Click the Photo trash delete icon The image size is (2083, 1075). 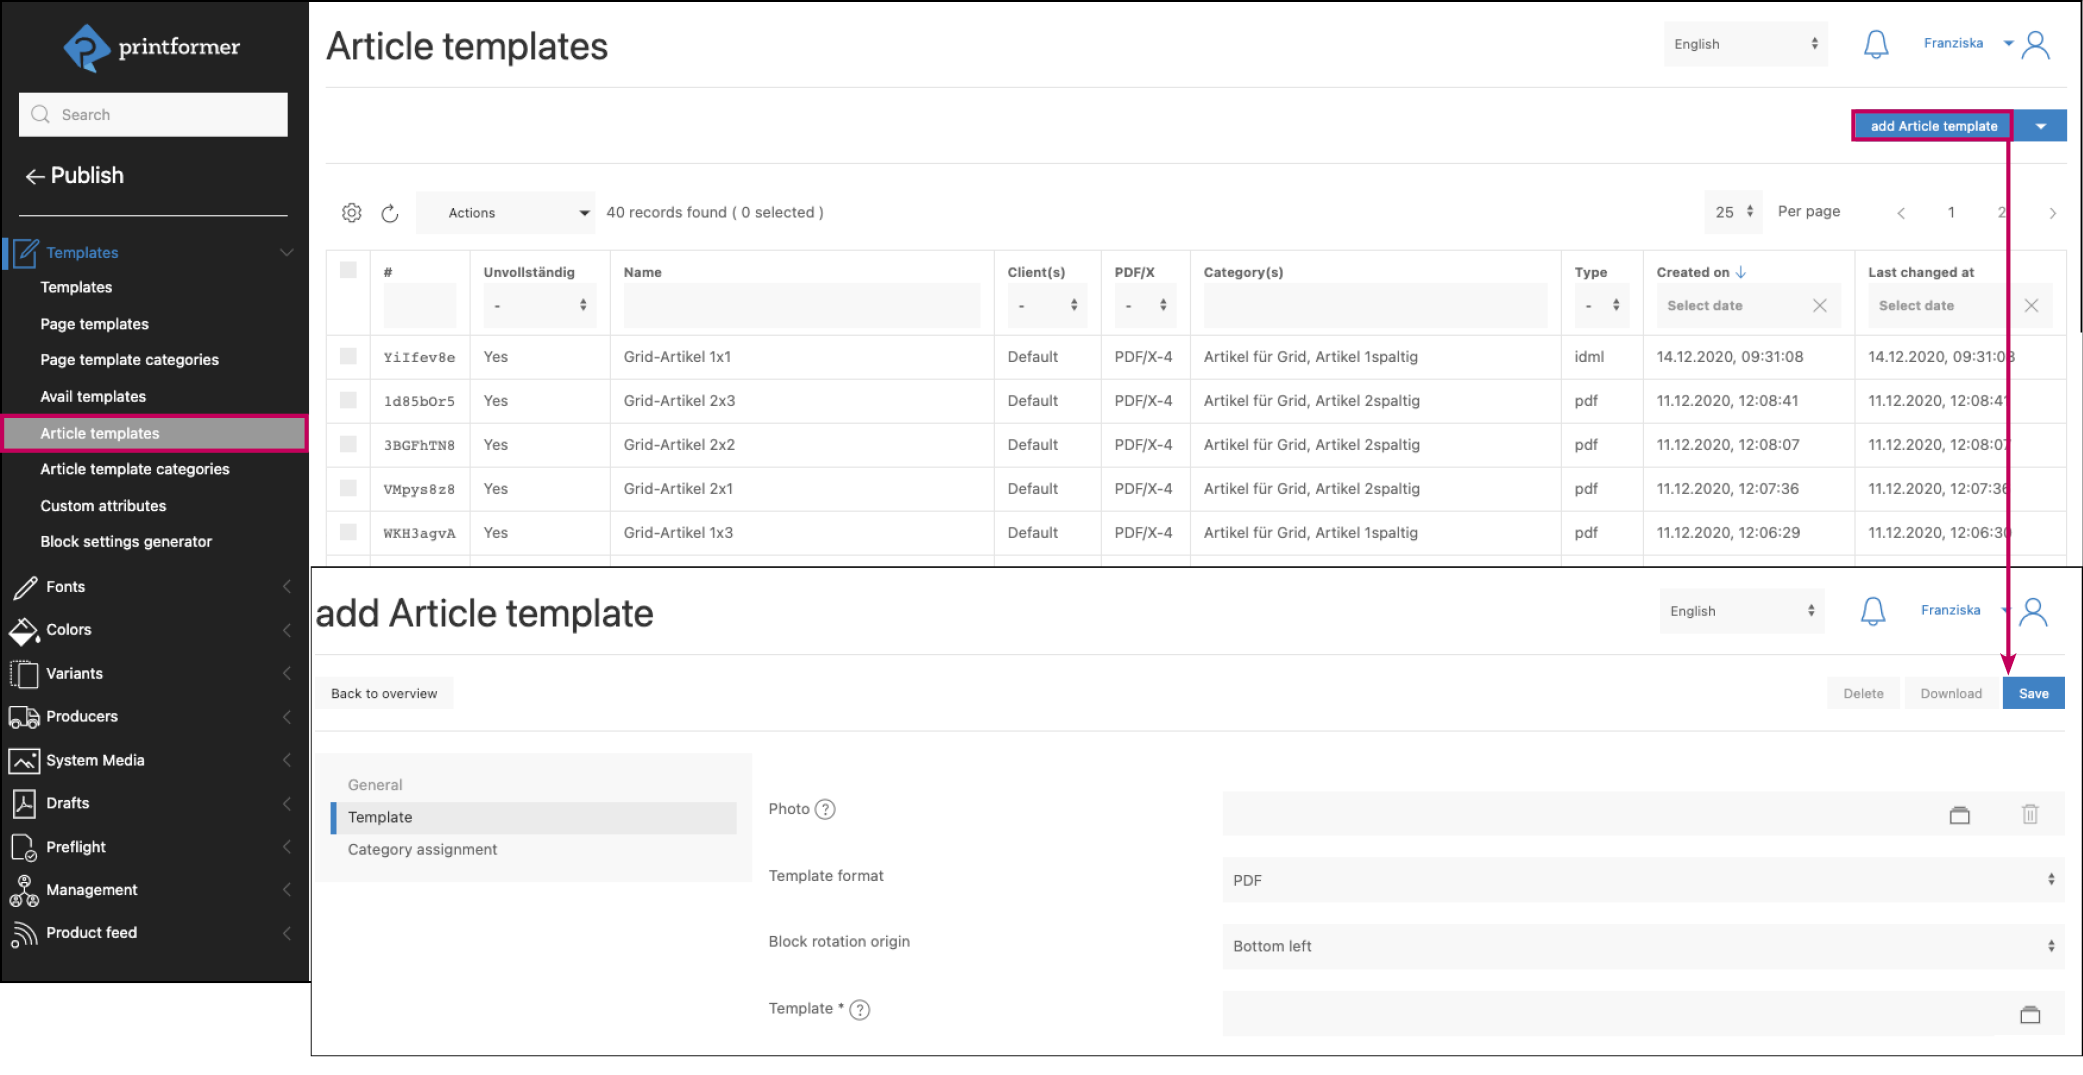(2029, 814)
